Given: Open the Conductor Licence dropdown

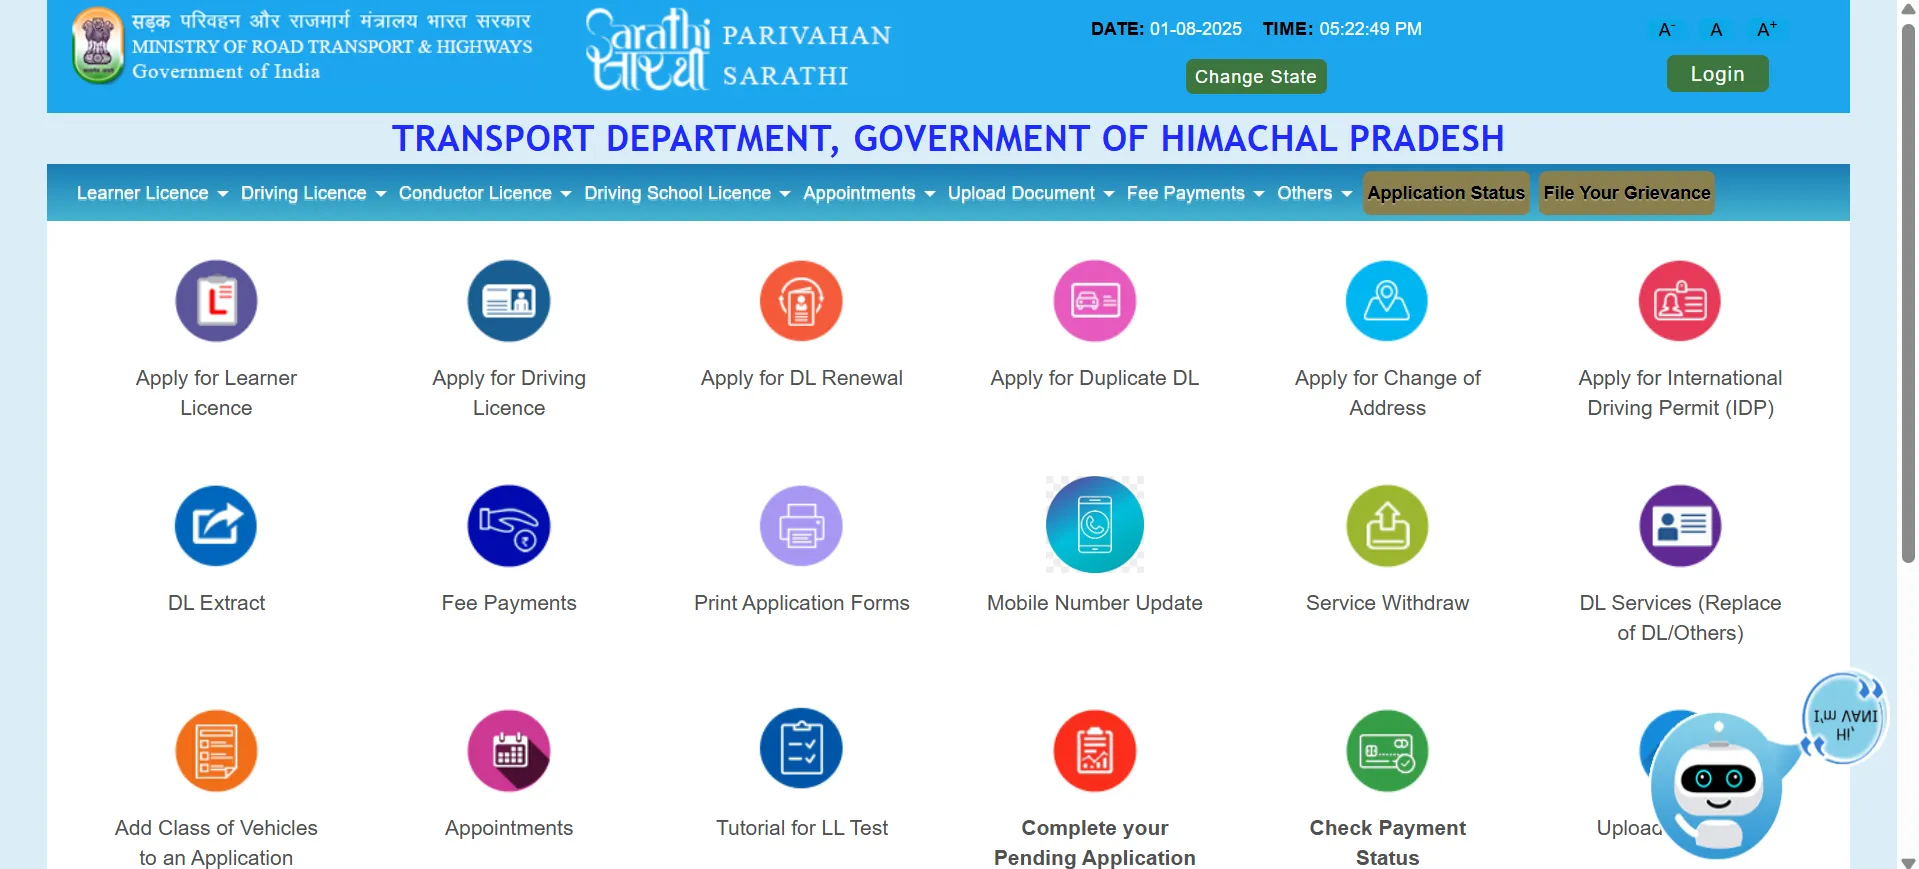Looking at the screenshot, I should [x=485, y=193].
